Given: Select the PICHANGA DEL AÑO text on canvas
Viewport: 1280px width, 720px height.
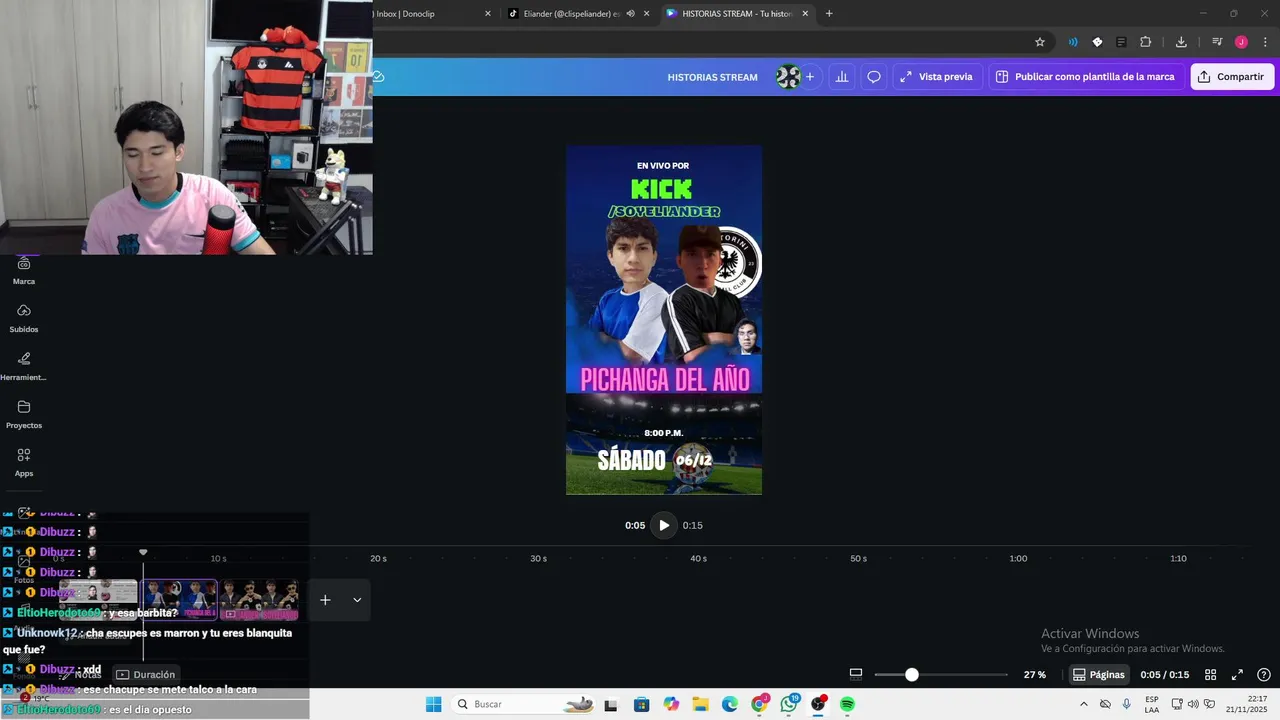Looking at the screenshot, I should pyautogui.click(x=664, y=379).
